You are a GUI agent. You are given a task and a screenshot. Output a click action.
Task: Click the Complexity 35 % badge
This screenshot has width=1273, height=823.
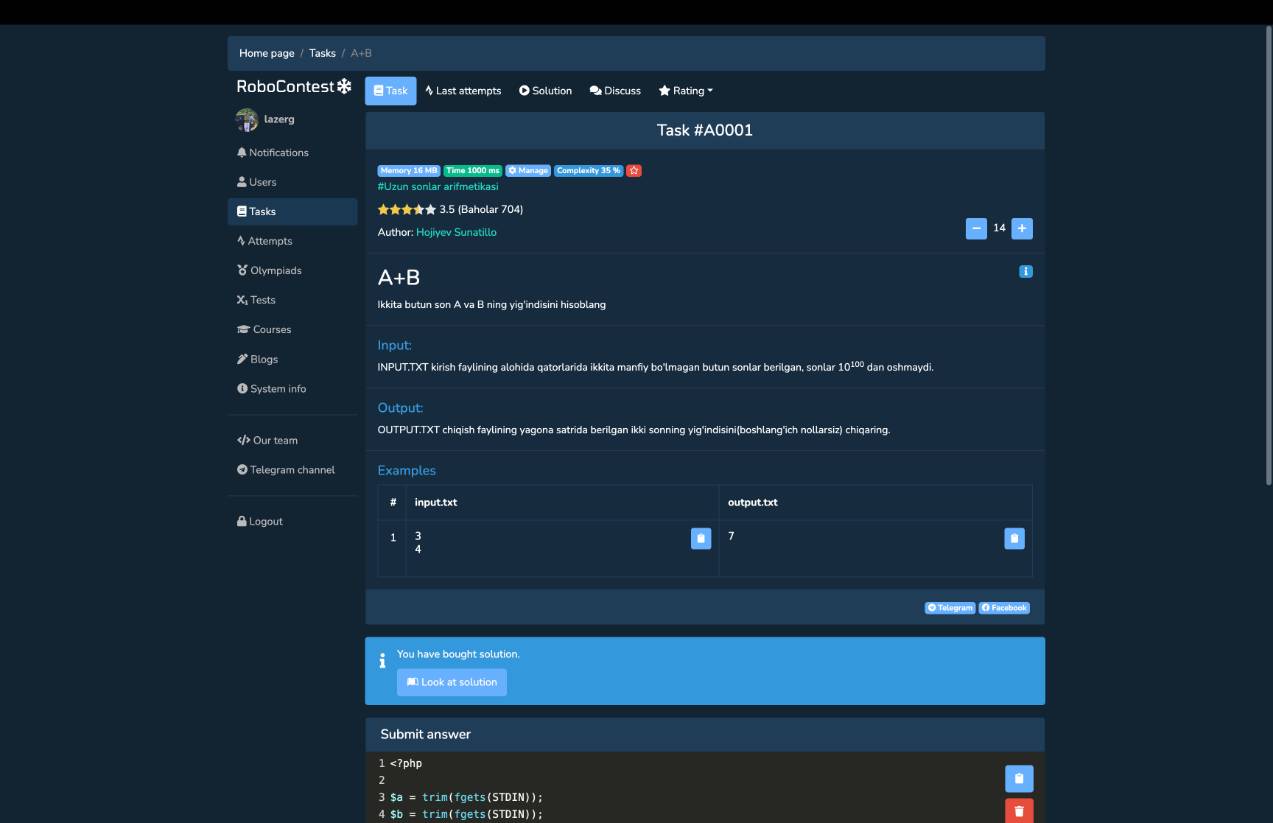(589, 170)
